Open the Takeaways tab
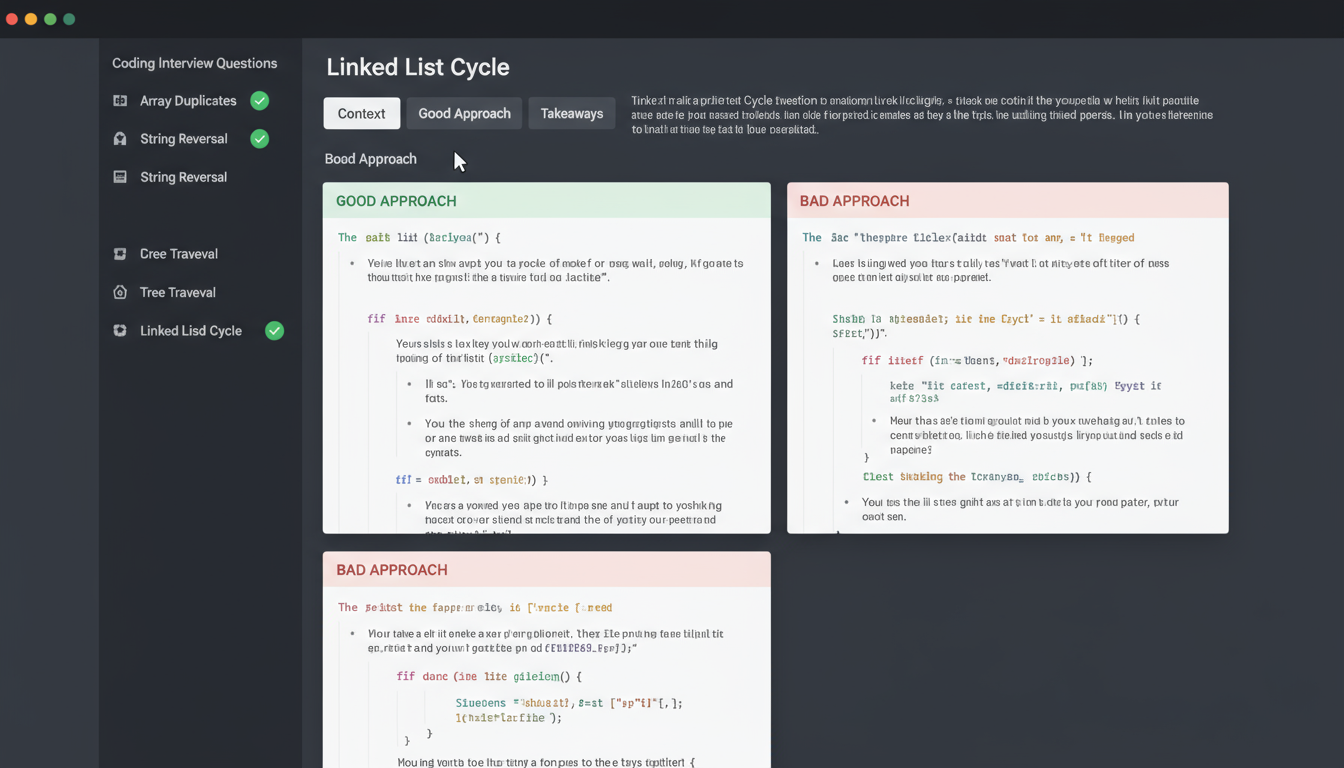Image resolution: width=1344 pixels, height=768 pixels. 571,113
